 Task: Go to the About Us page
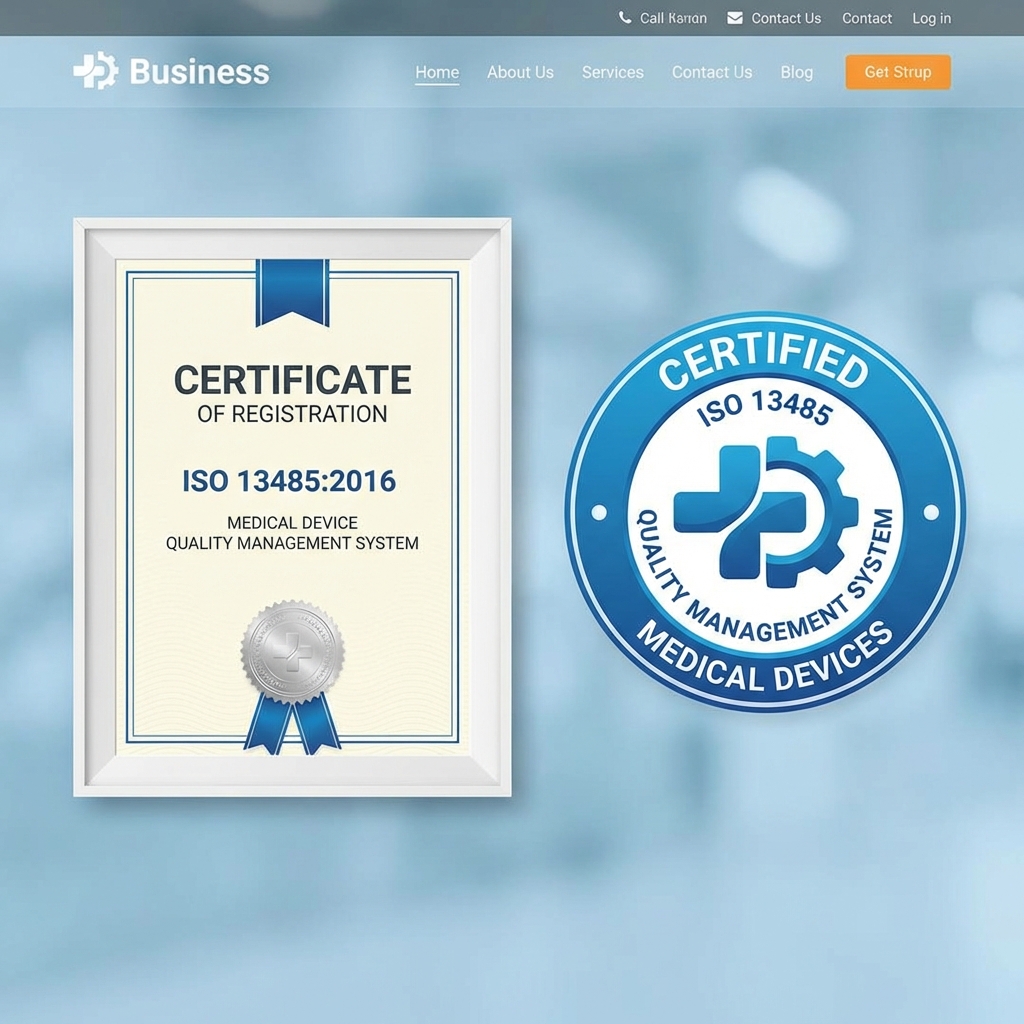(520, 72)
